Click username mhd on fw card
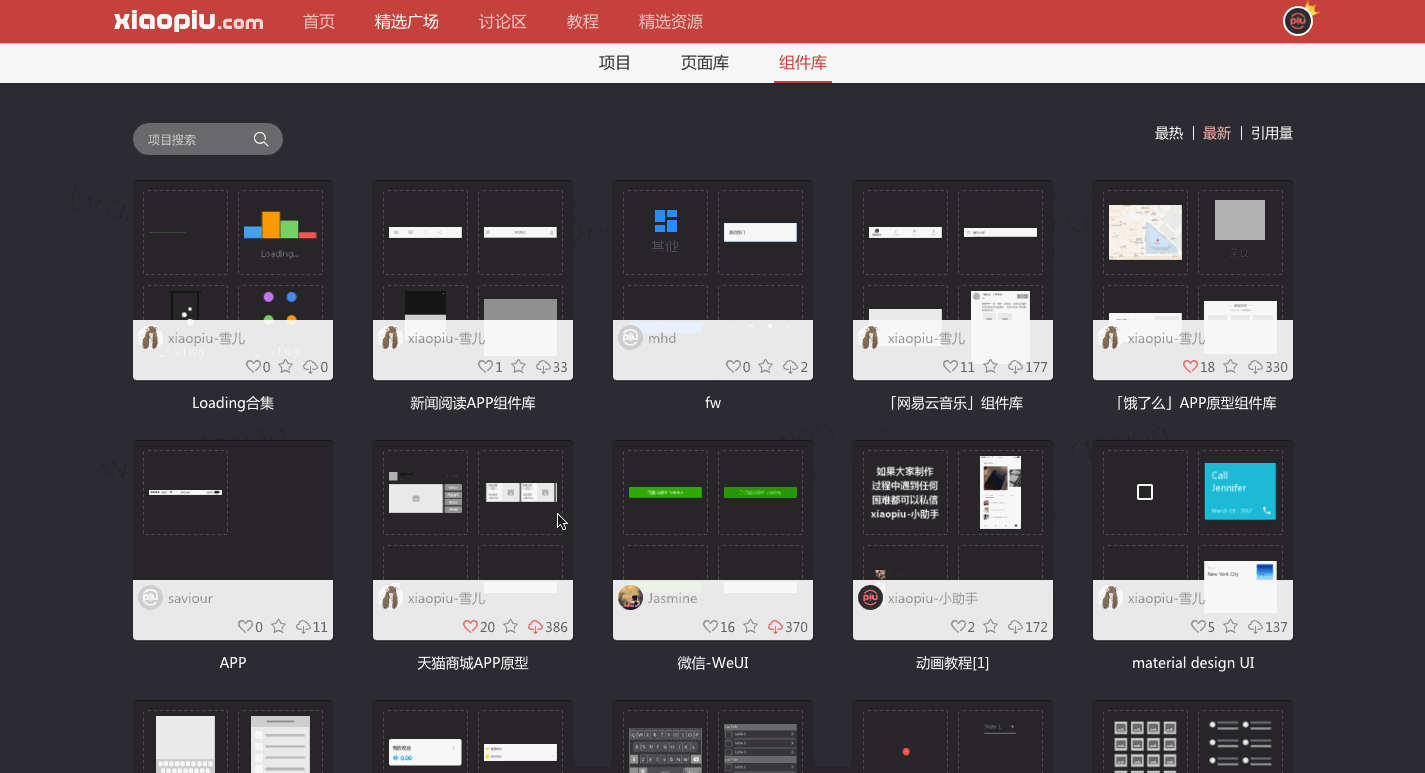1425x773 pixels. tap(662, 338)
